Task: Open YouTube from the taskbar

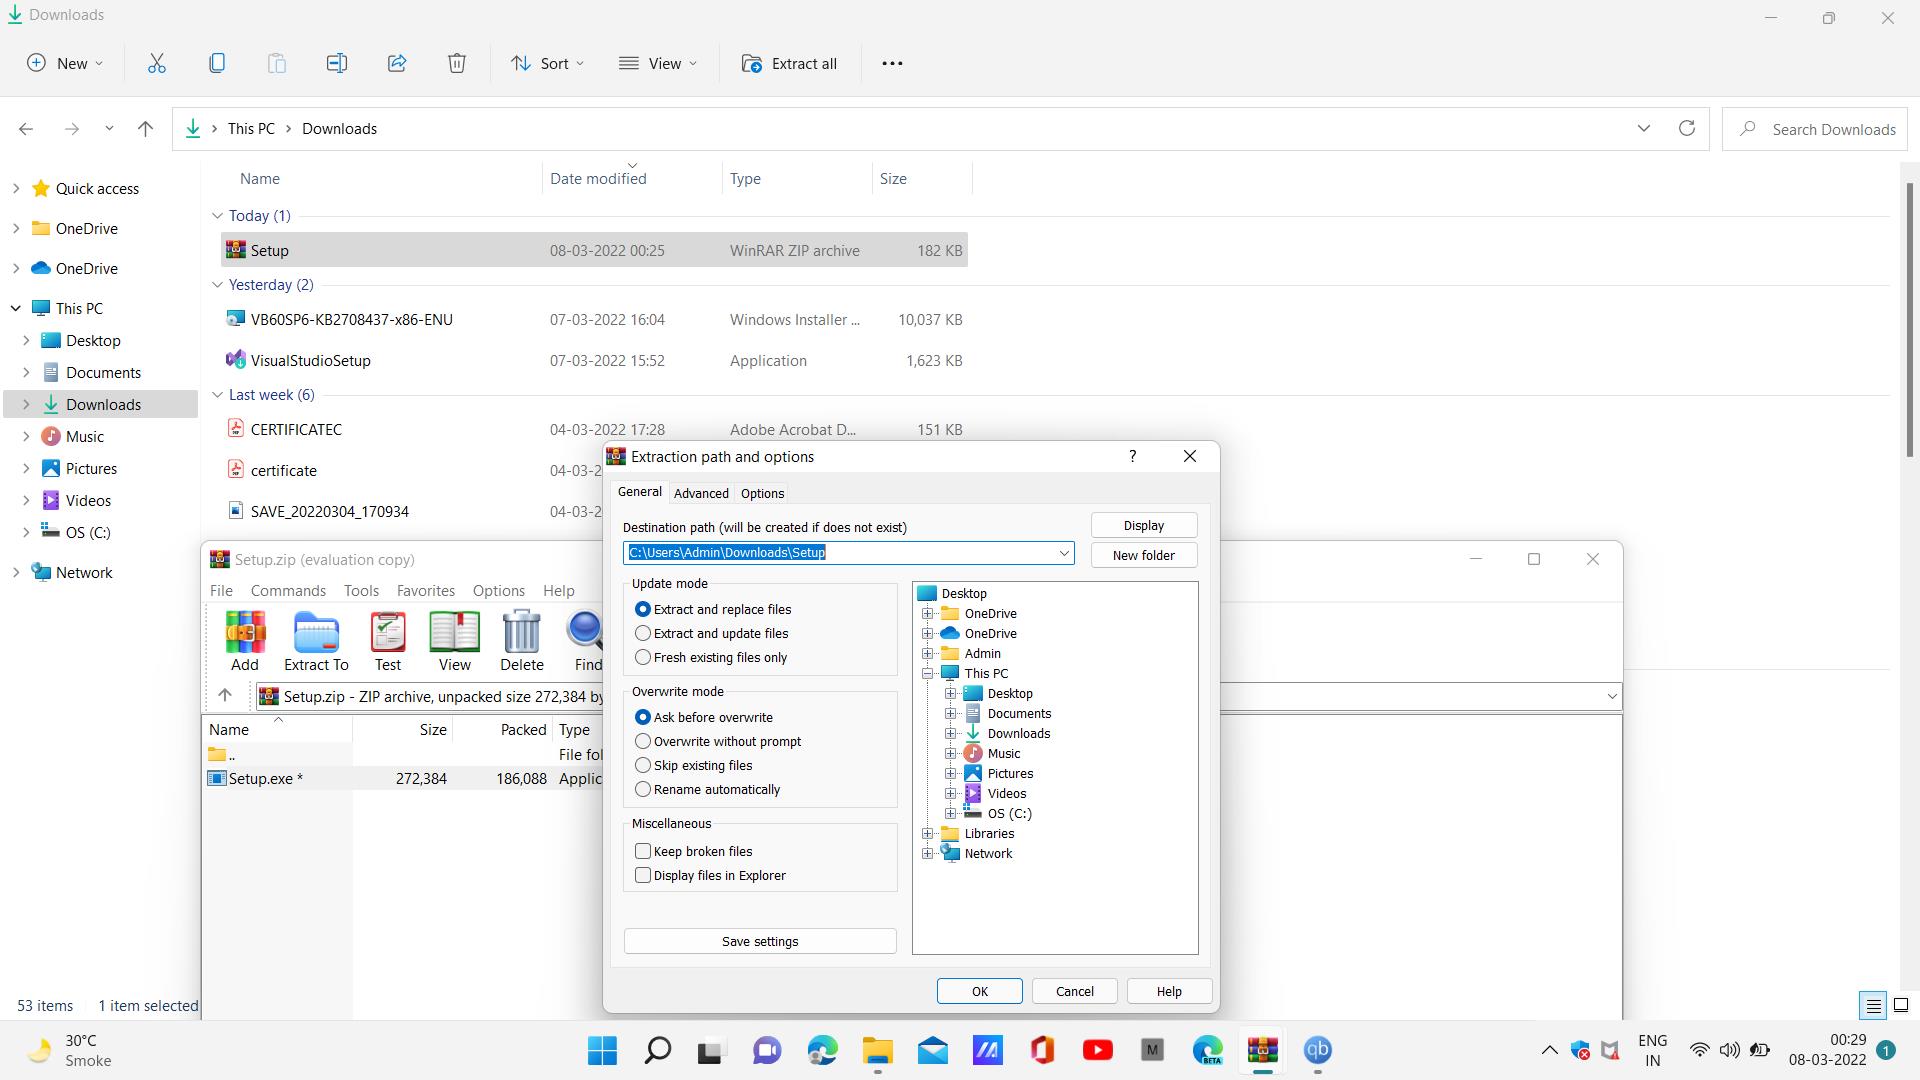Action: (1097, 1050)
